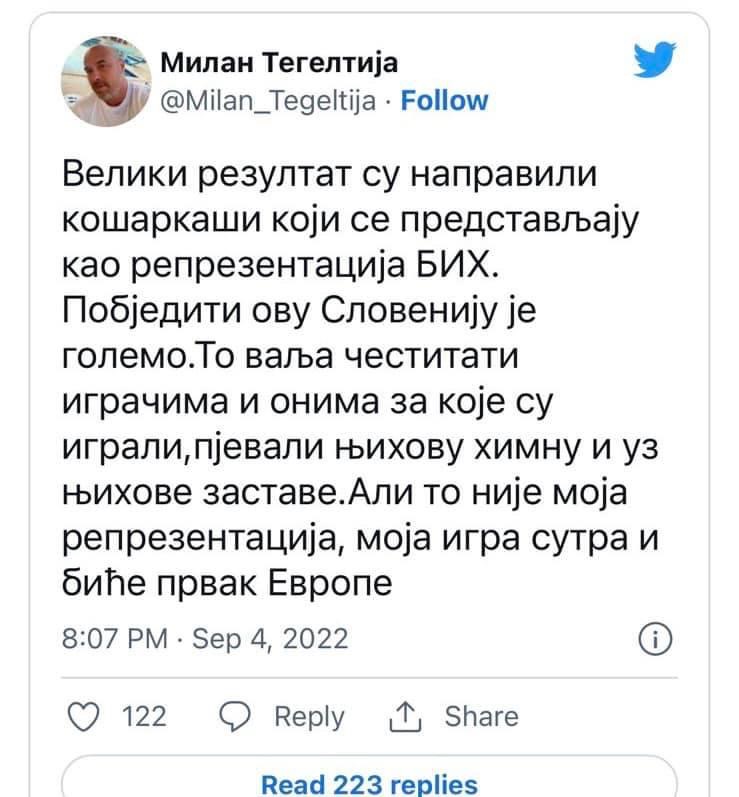Like the tweet with the heart icon
Screen dimensions: 739x797
coord(89,716)
